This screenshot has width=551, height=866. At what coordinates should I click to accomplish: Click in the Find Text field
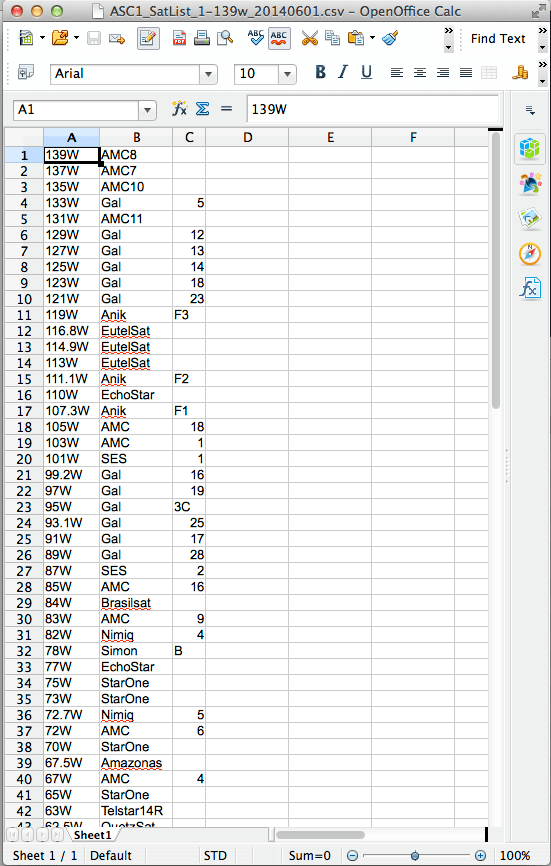498,39
